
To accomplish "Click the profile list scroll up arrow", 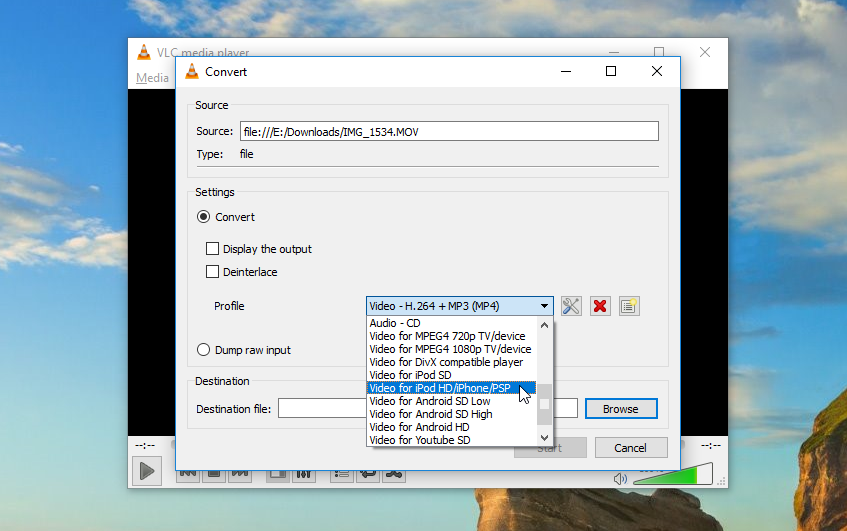I will coord(544,325).
